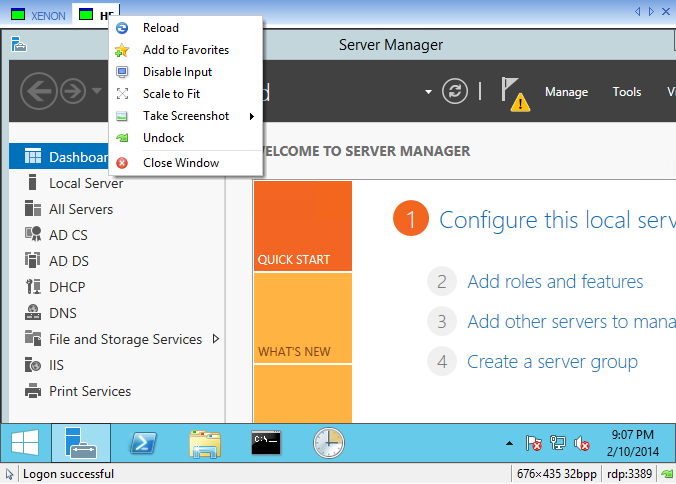Viewport: 676px width, 484px height.
Task: Click the green Undock icon
Action: [x=122, y=138]
